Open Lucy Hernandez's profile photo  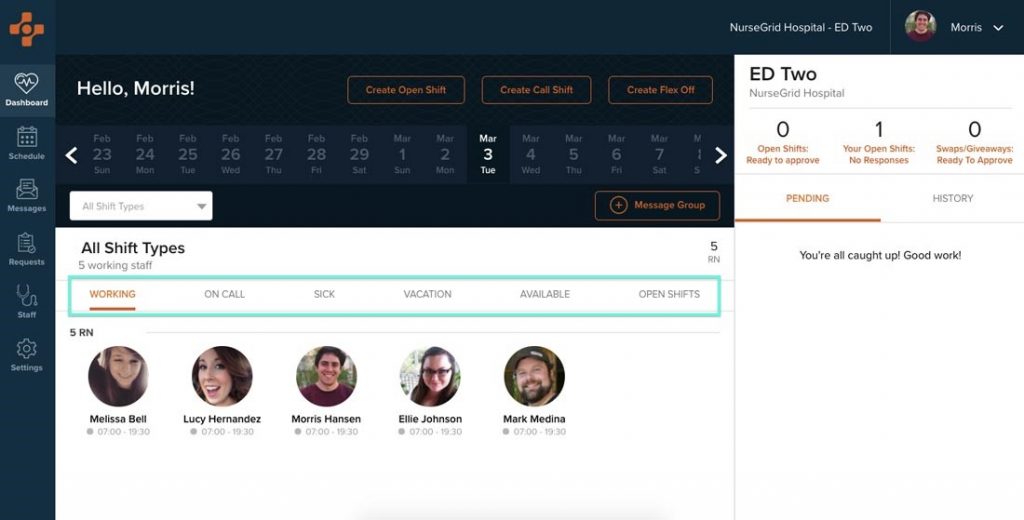(222, 376)
